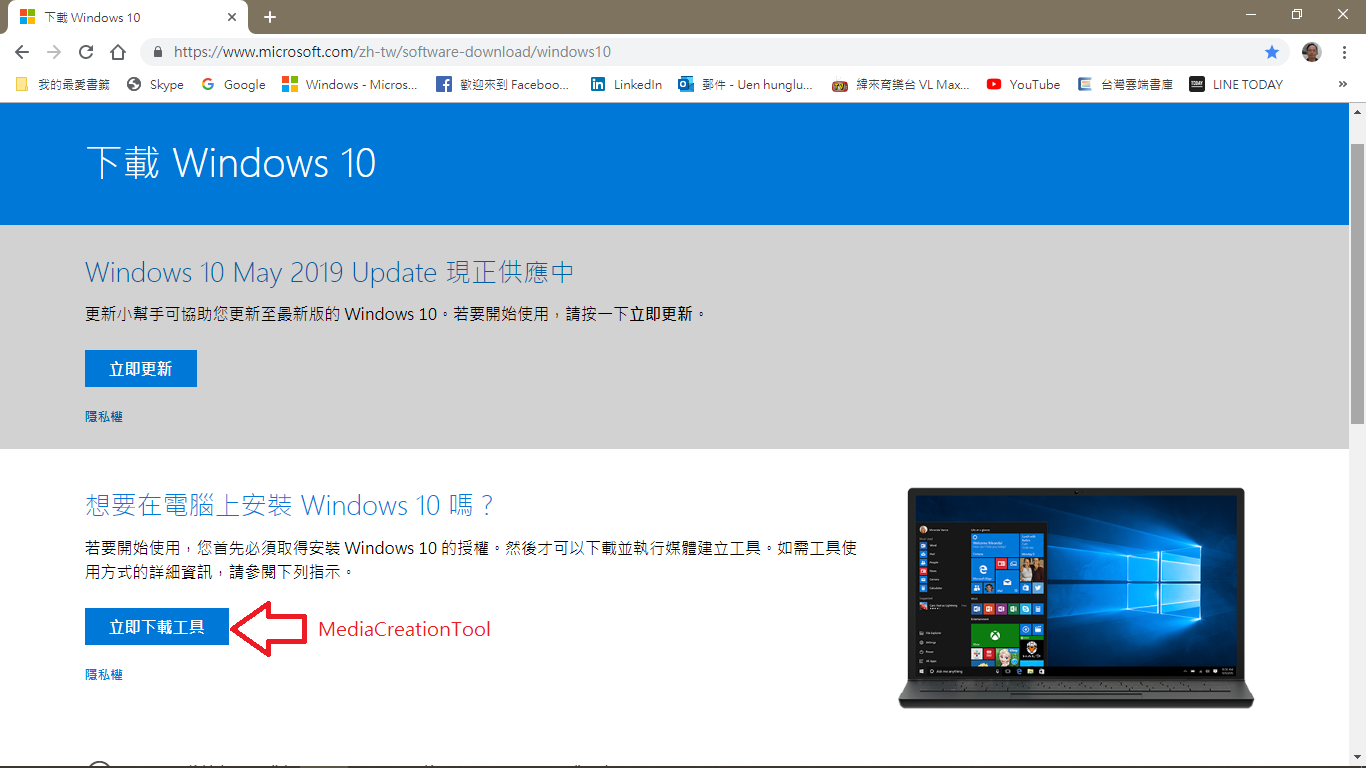Open the Google bookmark
Viewport: 1366px width, 768px height.
point(233,84)
